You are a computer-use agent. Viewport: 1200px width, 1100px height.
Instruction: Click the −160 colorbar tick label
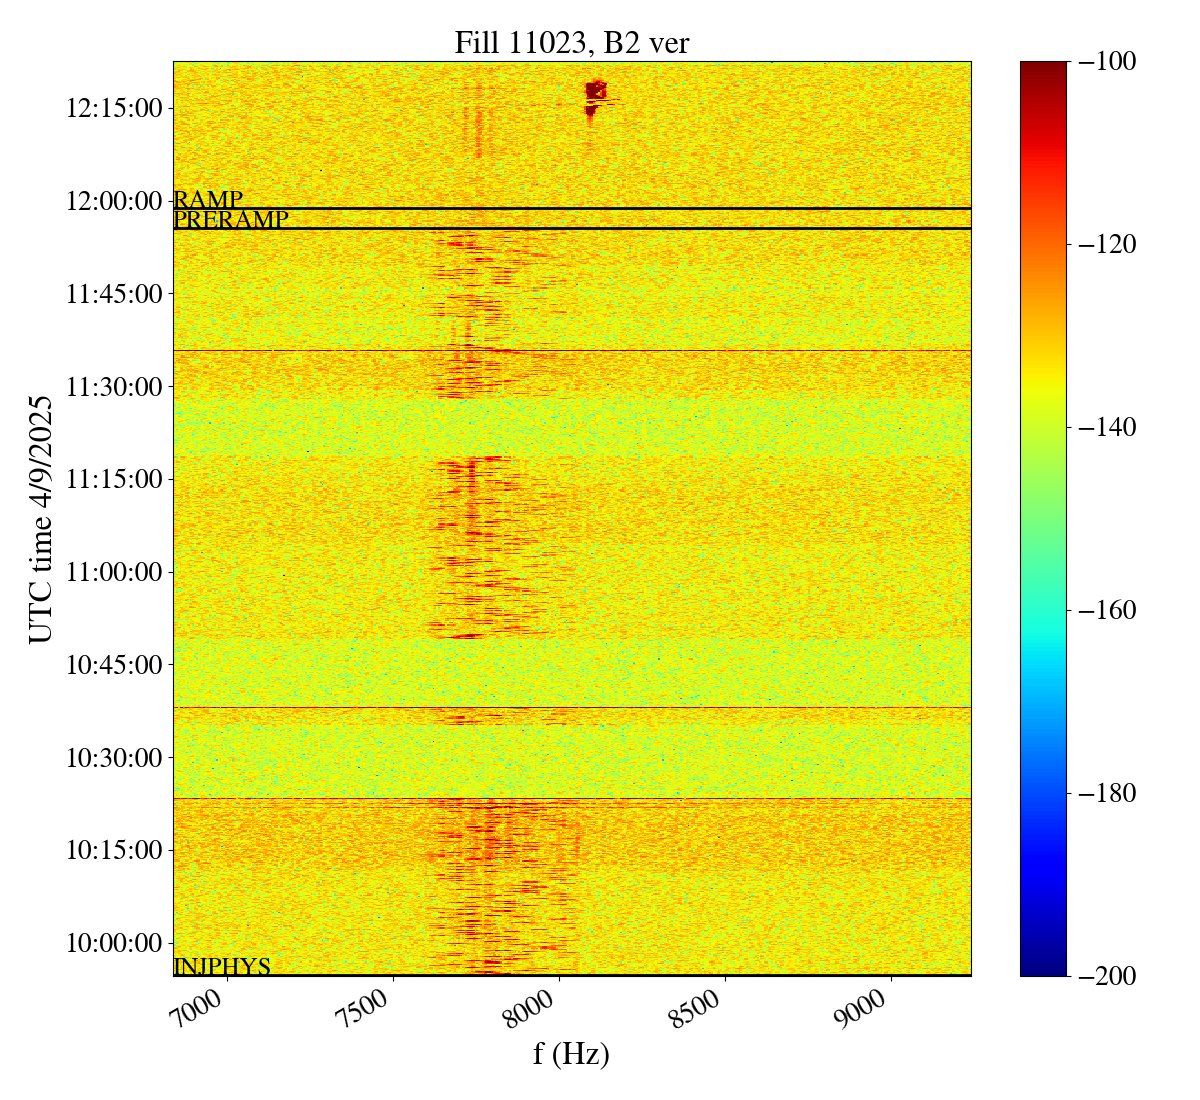(x=1107, y=610)
